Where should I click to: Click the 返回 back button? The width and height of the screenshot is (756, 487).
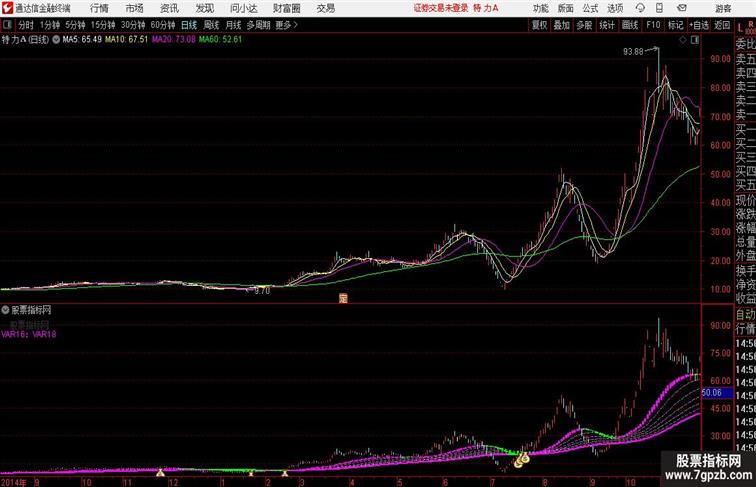tap(722, 25)
